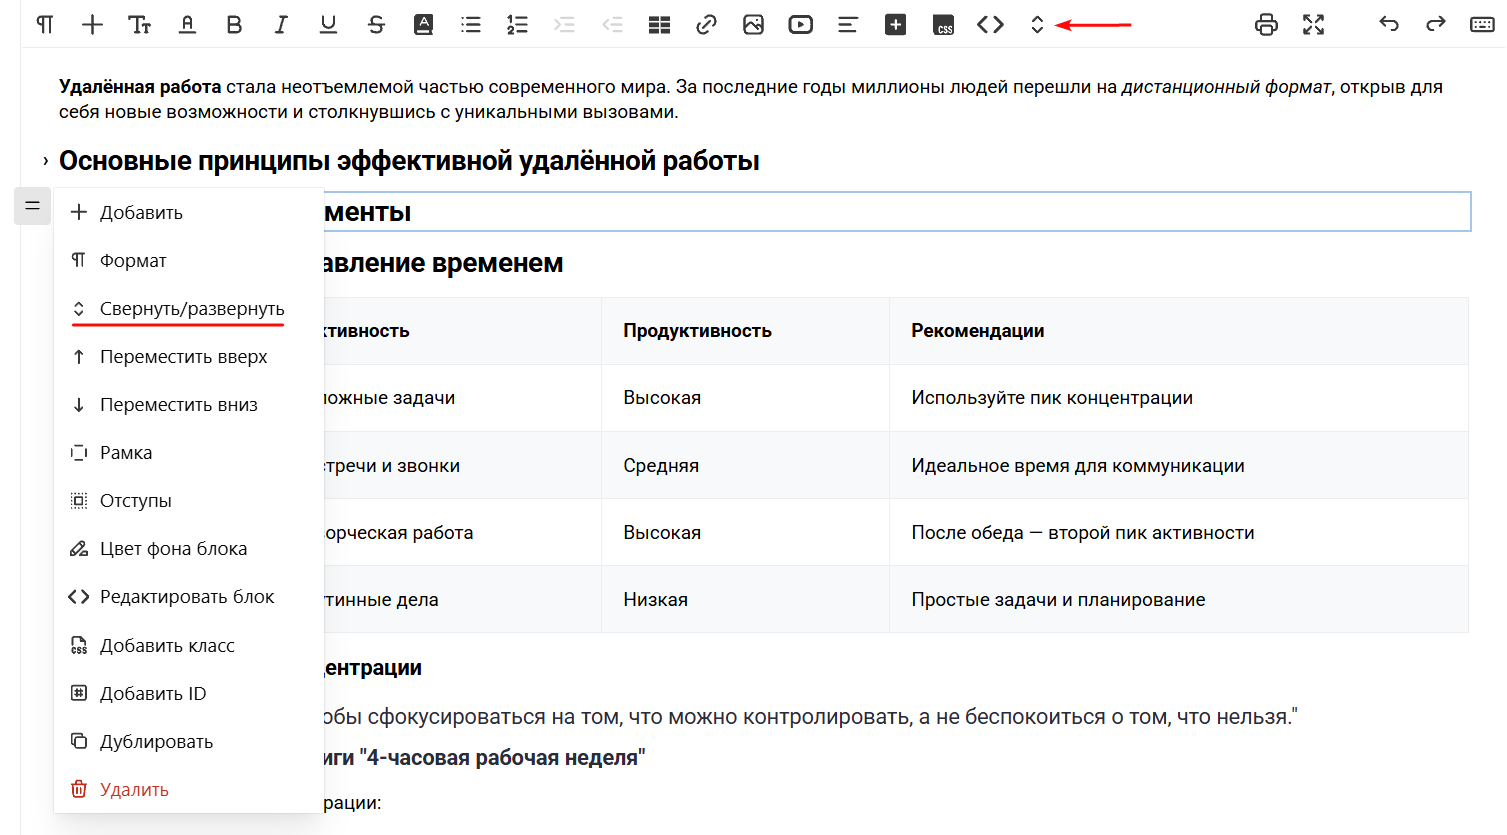Choose 'Добавить' in block menu
Screen dimensions: 1507x835
[x=189, y=212]
